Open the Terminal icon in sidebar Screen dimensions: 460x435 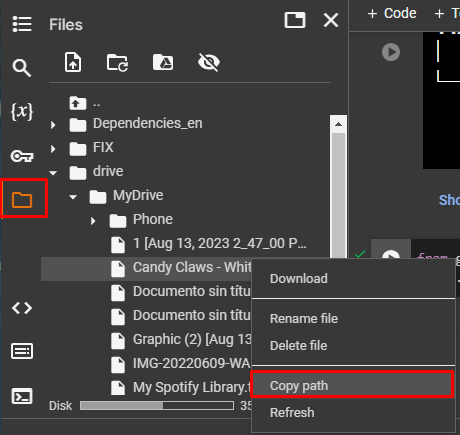[x=22, y=396]
